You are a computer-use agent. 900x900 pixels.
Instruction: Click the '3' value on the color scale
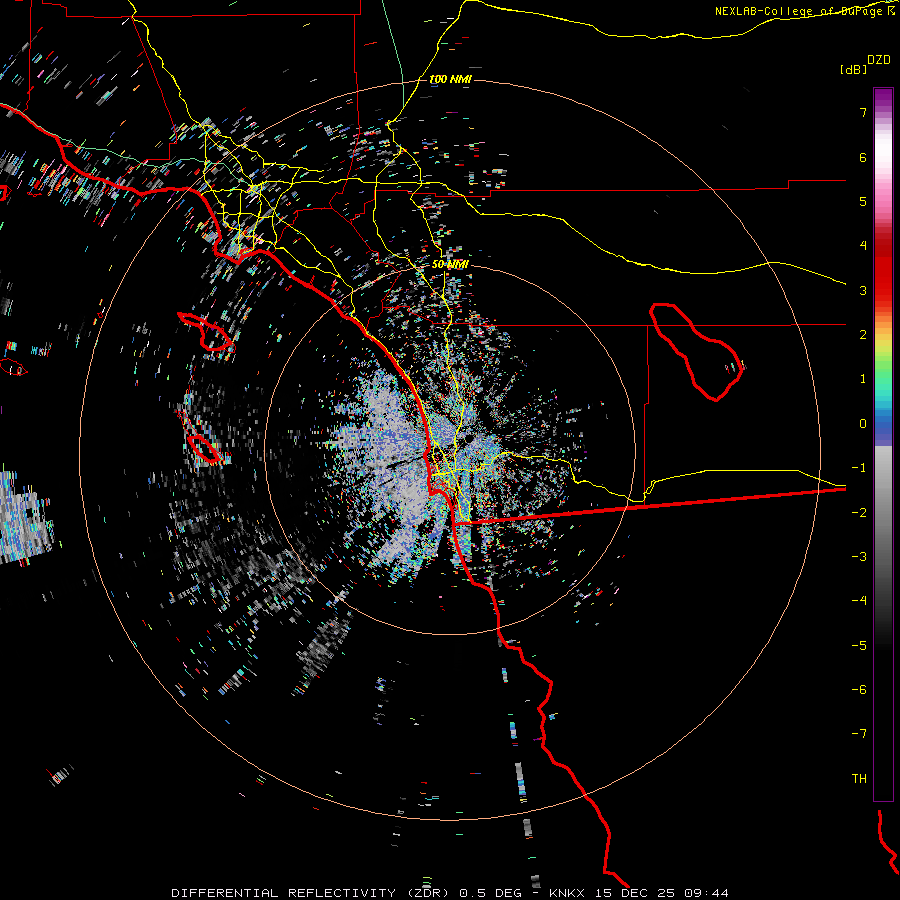coord(863,290)
